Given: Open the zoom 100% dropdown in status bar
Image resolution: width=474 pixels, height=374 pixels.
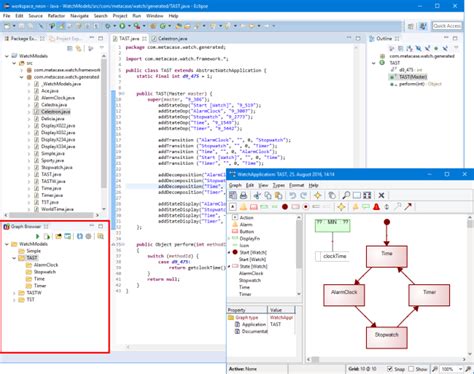Looking at the screenshot, I should (460, 369).
